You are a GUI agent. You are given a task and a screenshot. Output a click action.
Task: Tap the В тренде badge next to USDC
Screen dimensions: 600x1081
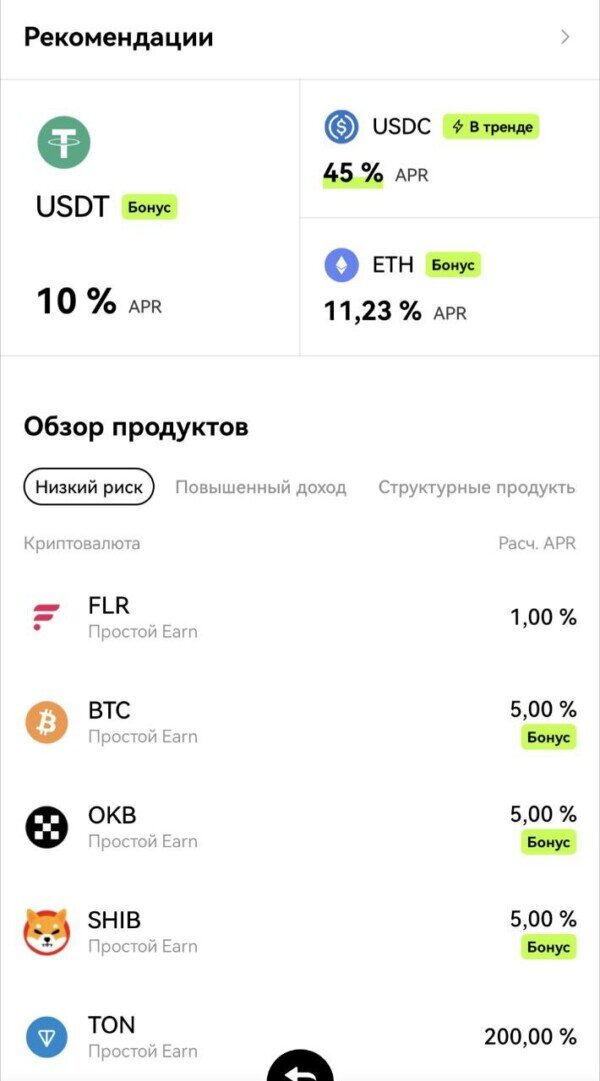tap(491, 127)
